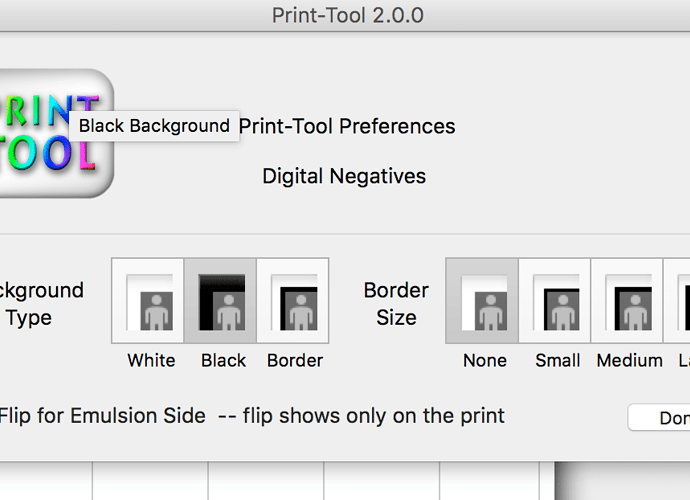This screenshot has width=690, height=500.
Task: Click the Digital Negatives heading
Action: [x=344, y=176]
